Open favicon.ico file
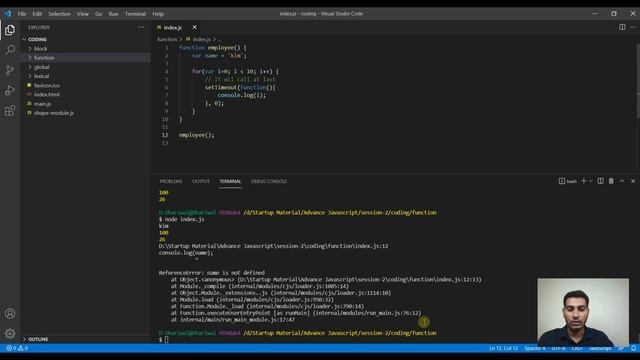640x360 pixels. click(47, 86)
